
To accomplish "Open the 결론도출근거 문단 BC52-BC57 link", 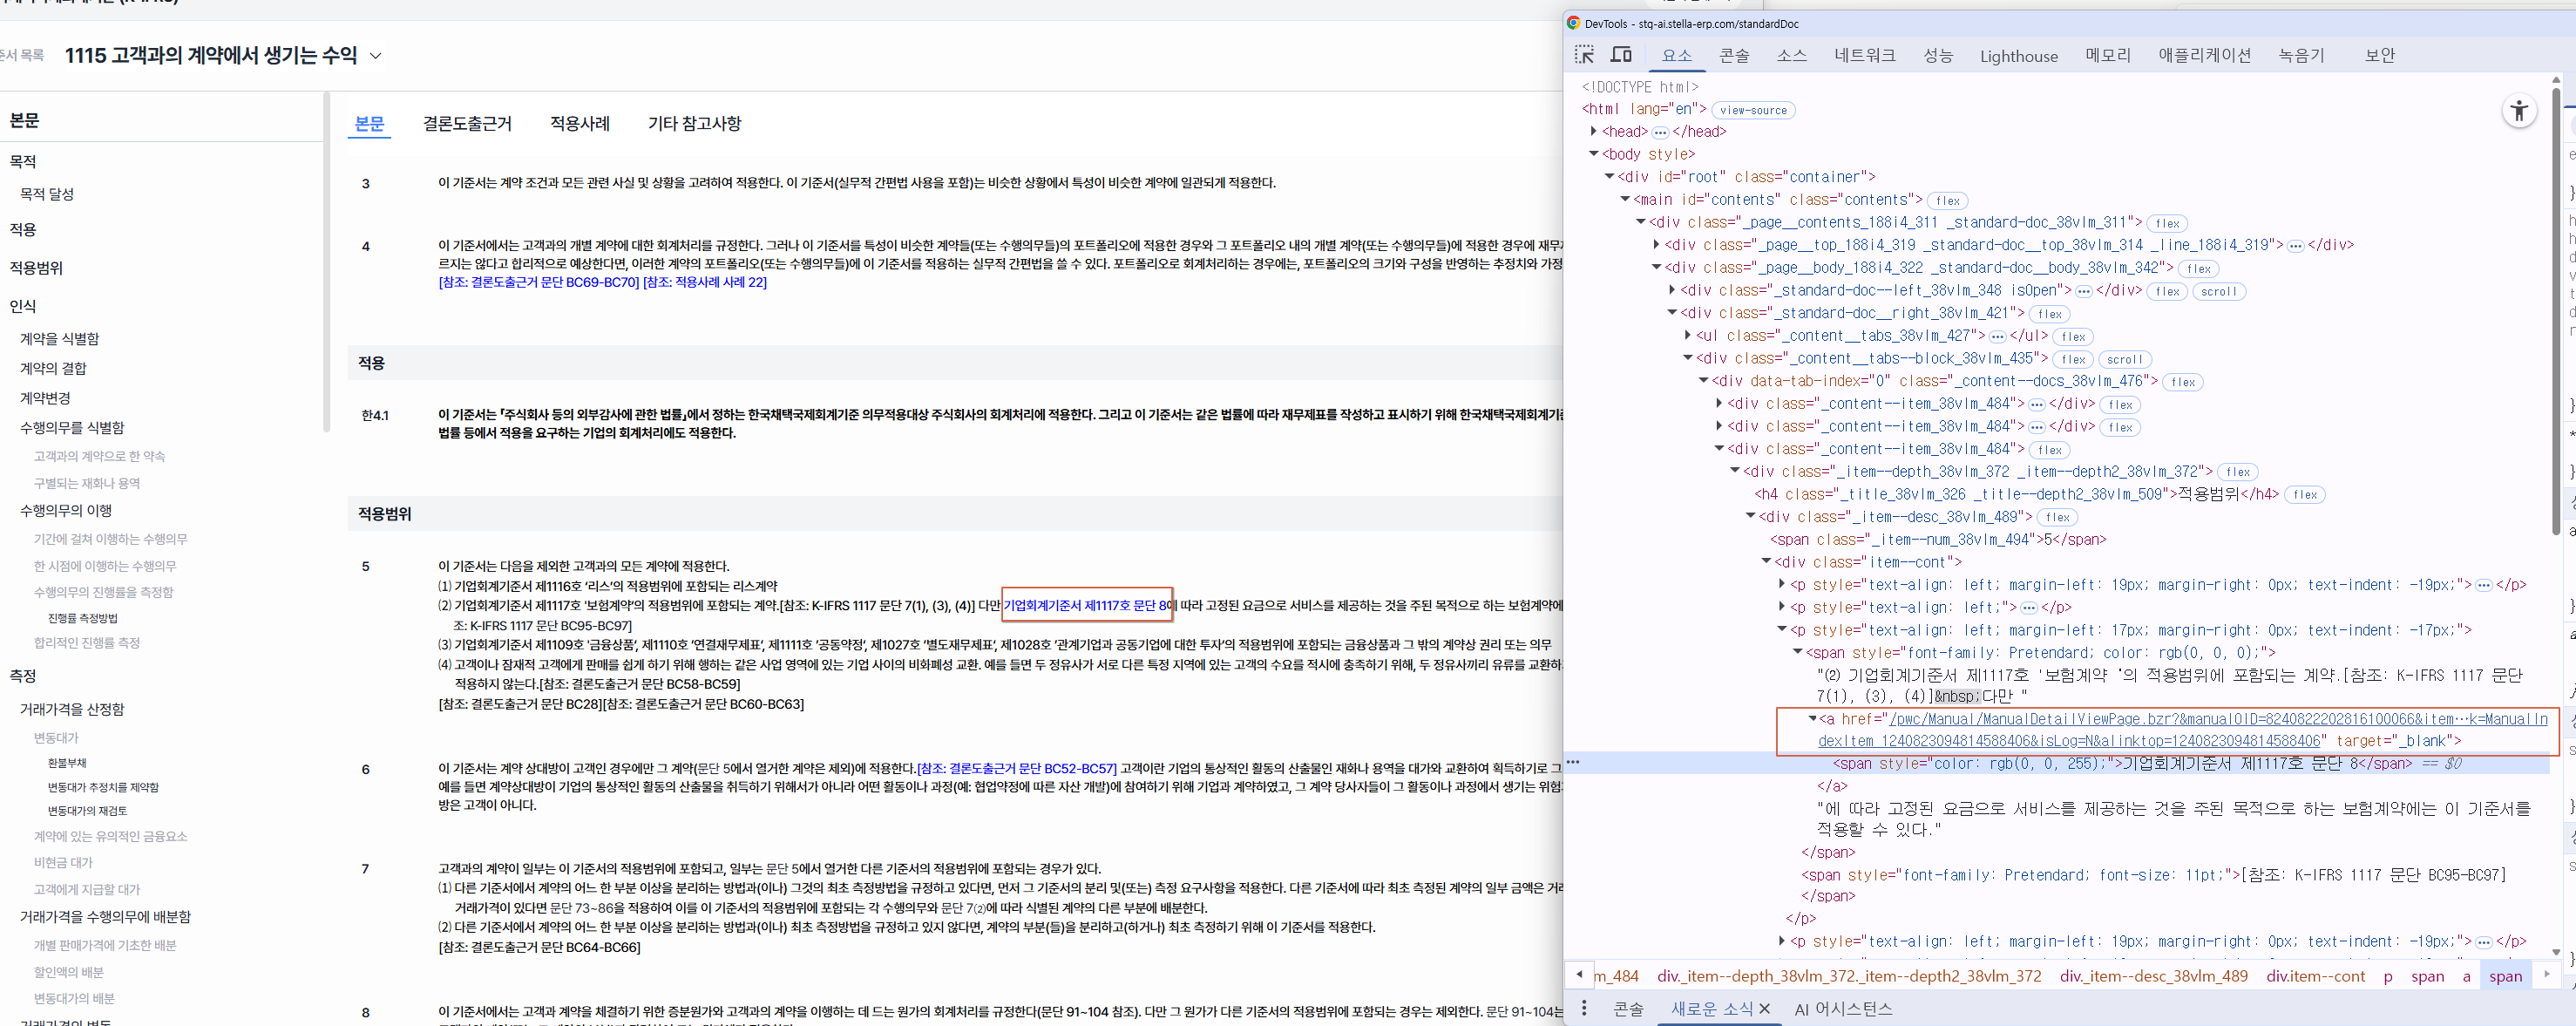I will (1016, 768).
